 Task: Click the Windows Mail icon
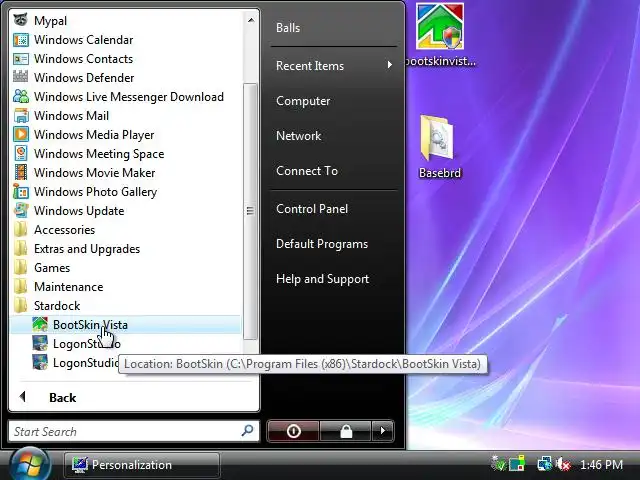[20, 116]
